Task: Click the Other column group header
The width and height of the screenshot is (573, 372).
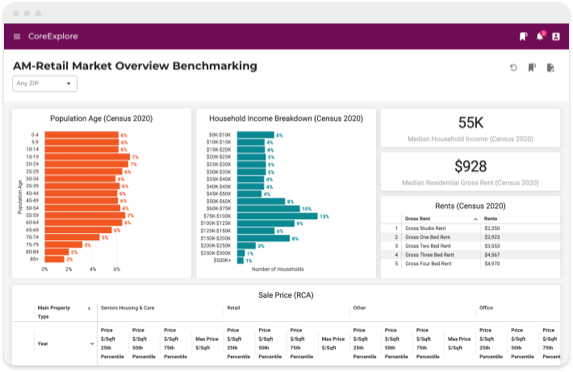Action: click(x=359, y=308)
